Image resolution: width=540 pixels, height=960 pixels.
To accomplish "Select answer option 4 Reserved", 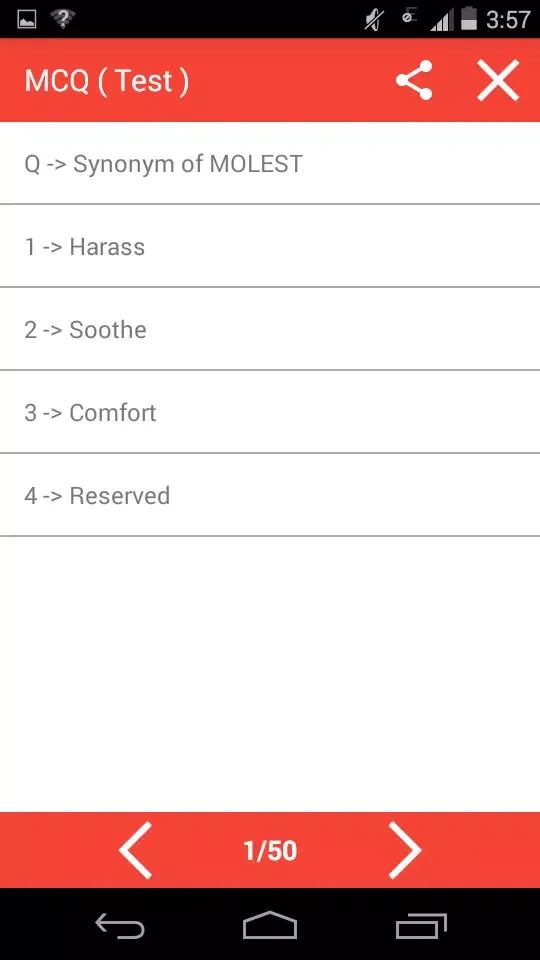I will tap(270, 495).
